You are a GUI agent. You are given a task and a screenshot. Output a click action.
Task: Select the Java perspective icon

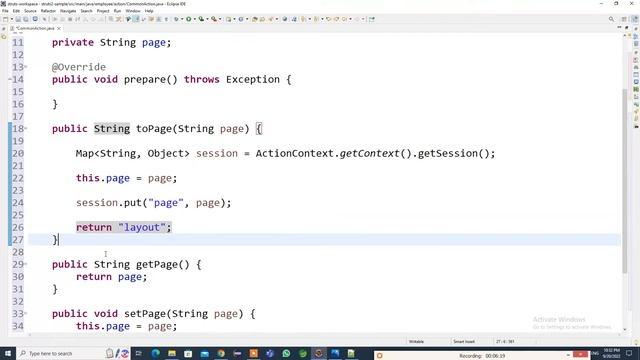point(634,19)
